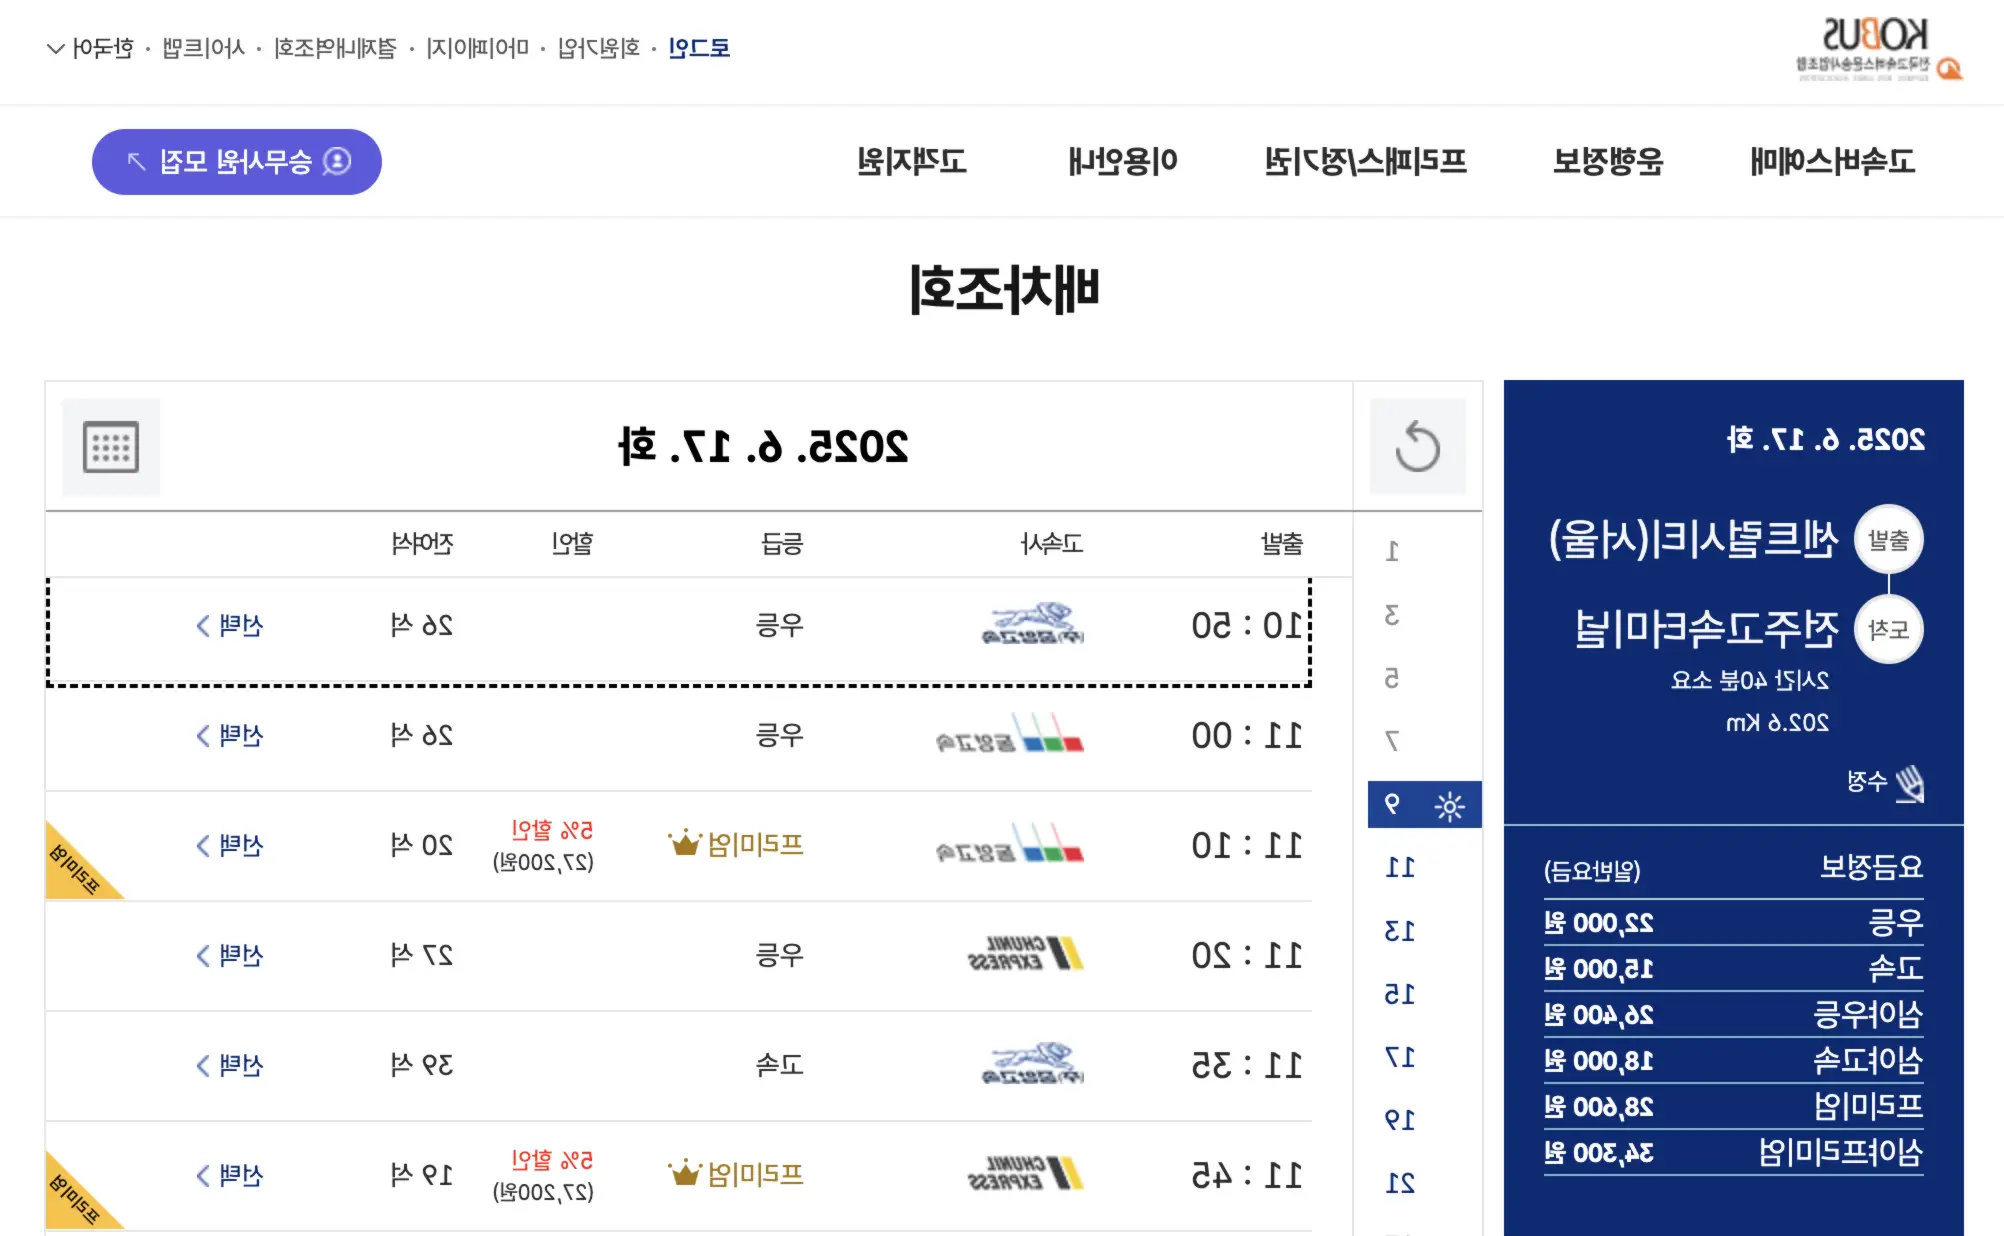
Task: Open the 마이페이지 link
Action: click(477, 48)
